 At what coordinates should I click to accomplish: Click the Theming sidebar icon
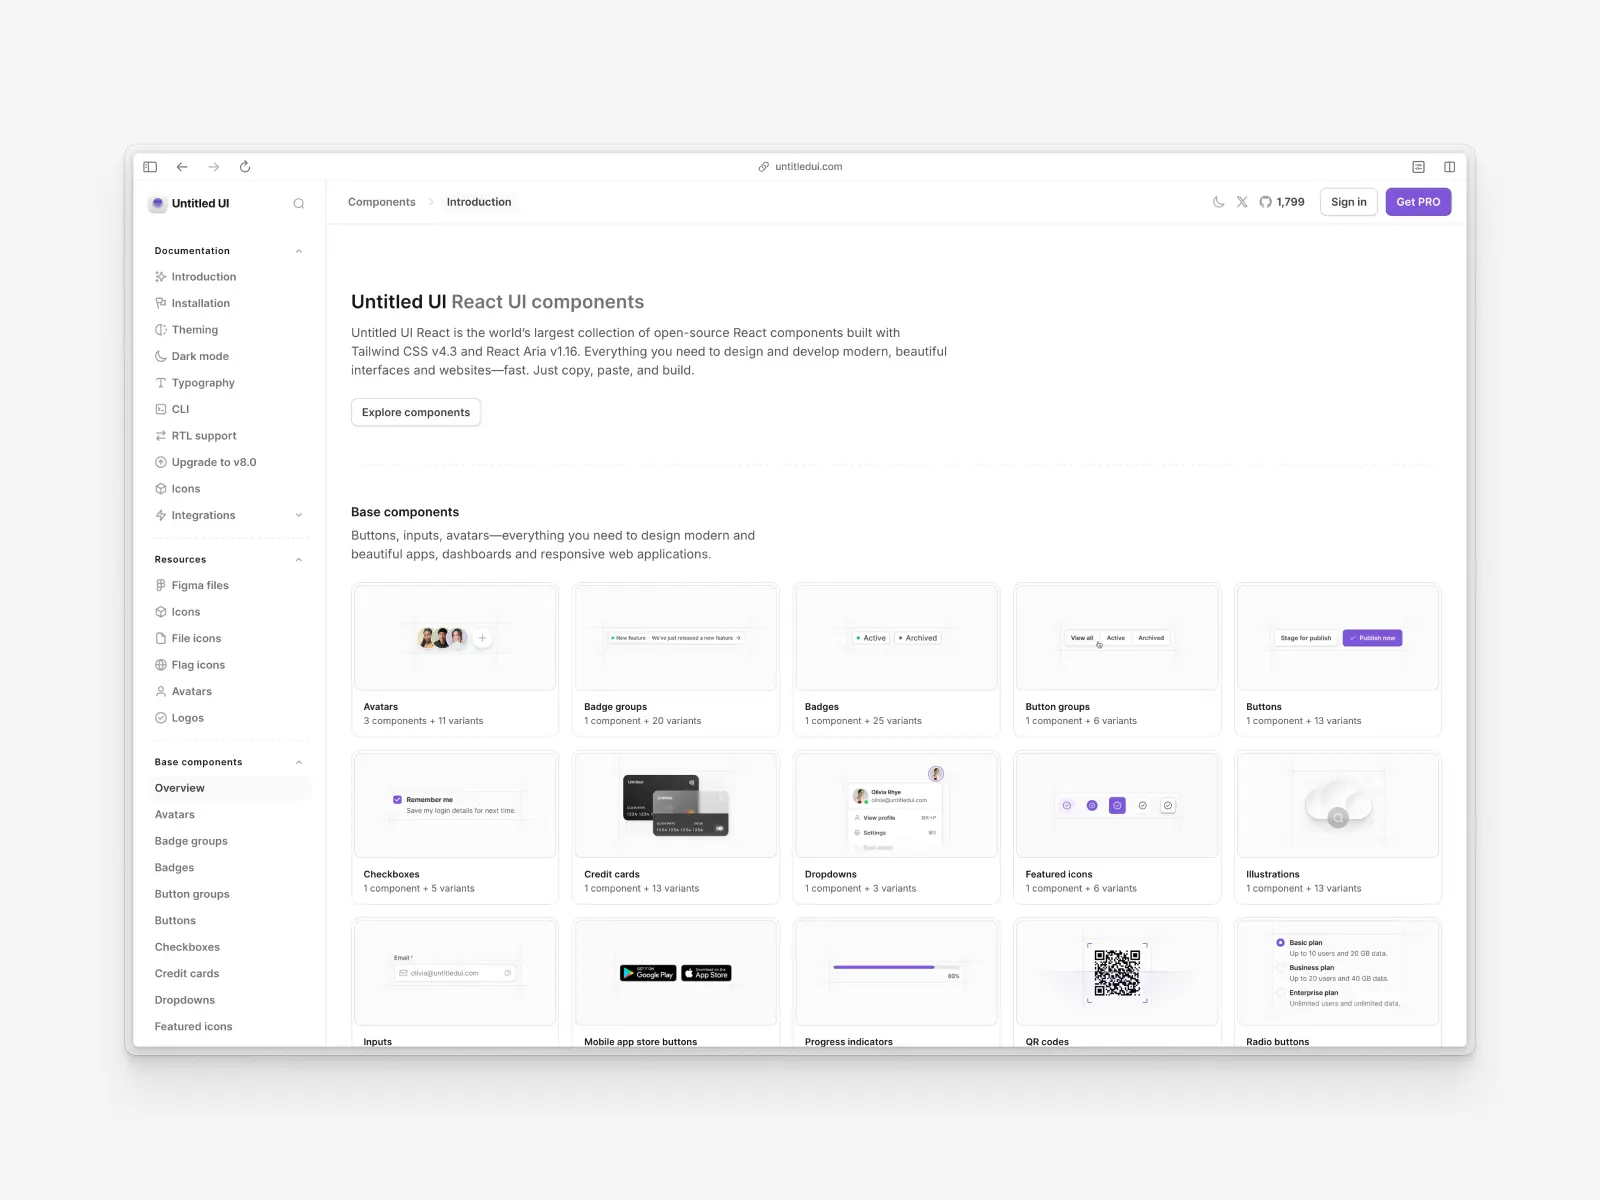coord(161,330)
